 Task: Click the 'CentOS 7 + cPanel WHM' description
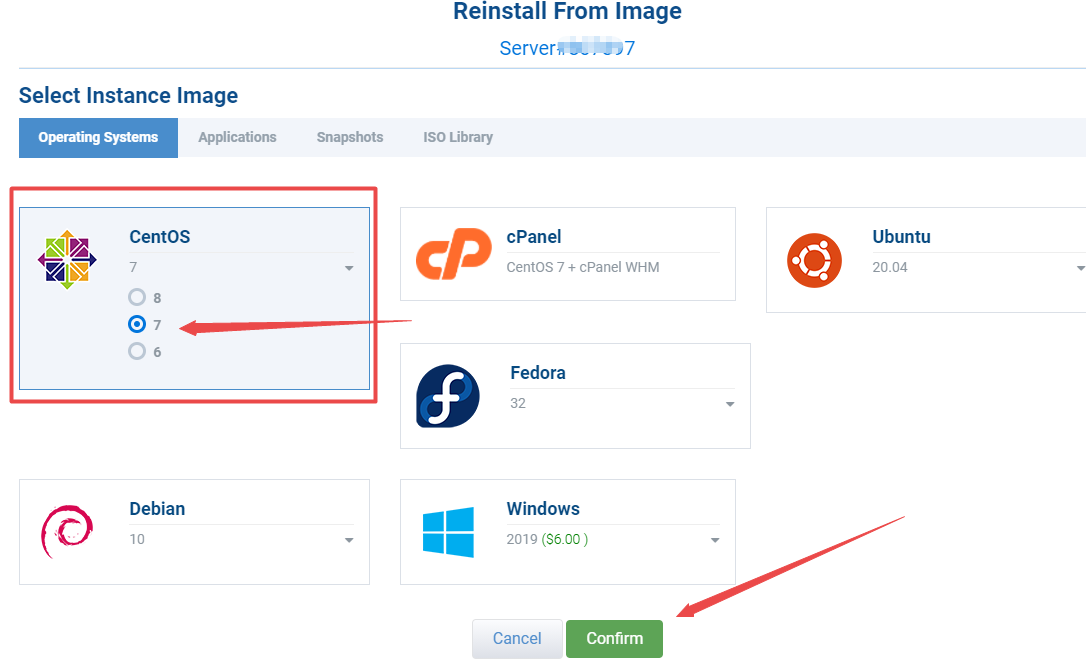click(582, 267)
